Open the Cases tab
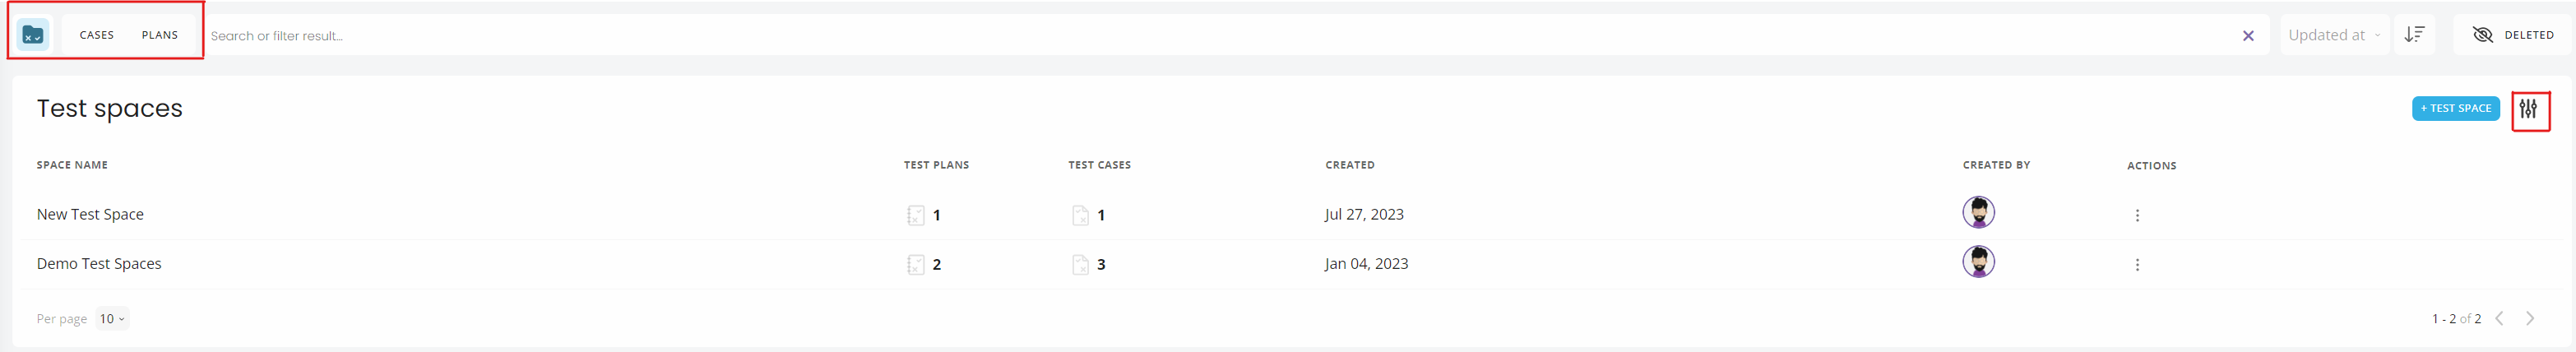Screen dimensions: 2576x352 coord(97,35)
